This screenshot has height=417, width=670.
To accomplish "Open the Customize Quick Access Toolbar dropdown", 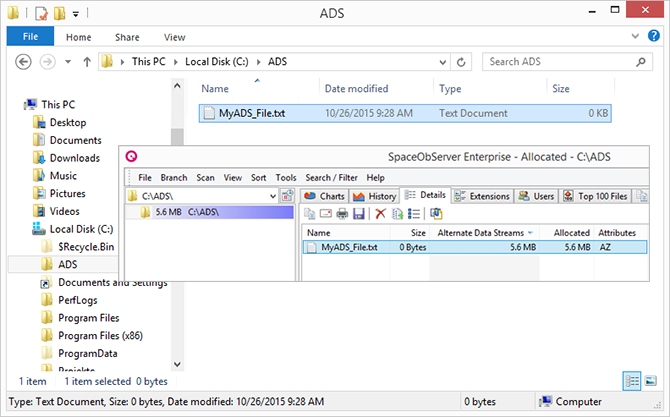I will click(76, 14).
